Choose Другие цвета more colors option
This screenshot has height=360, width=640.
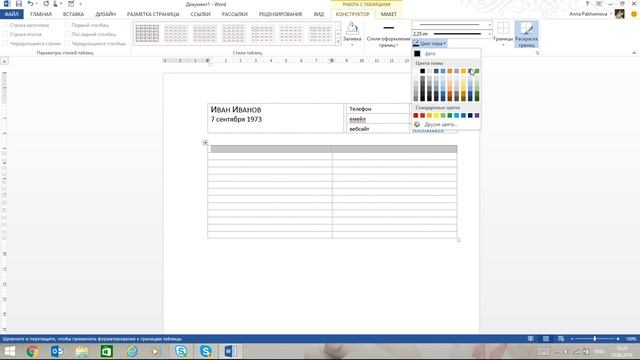(446, 124)
